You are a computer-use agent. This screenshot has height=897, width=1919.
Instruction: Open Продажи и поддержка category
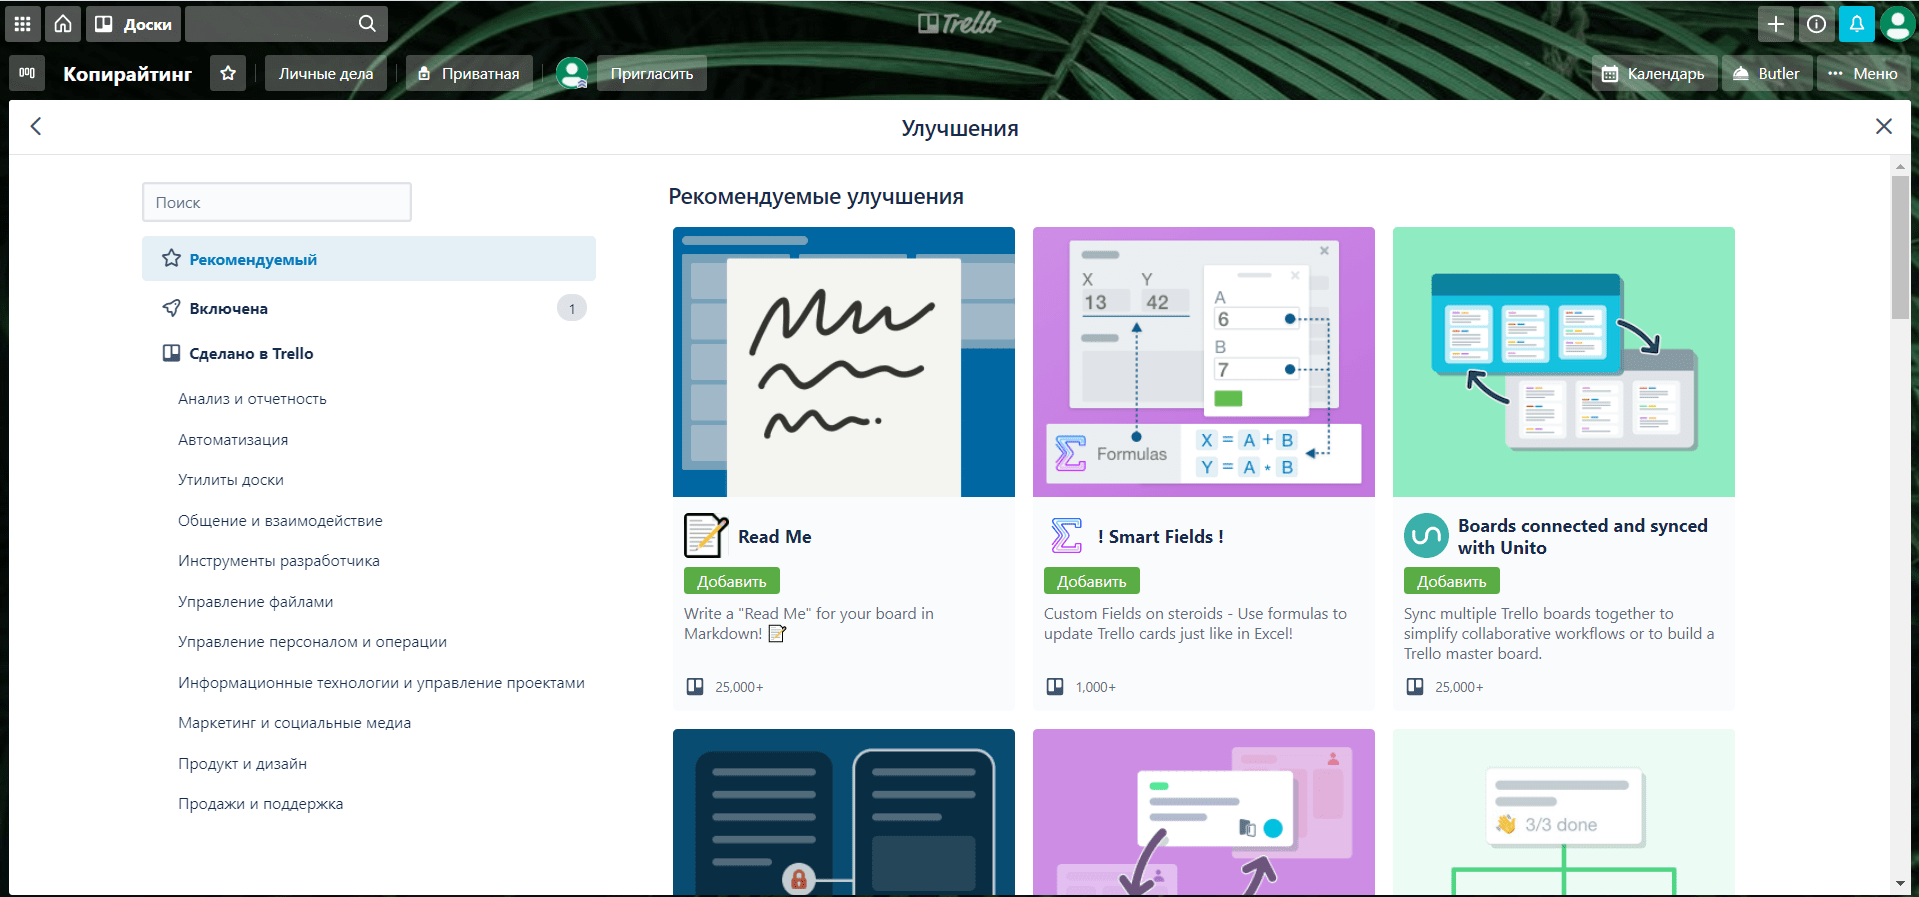tap(260, 804)
